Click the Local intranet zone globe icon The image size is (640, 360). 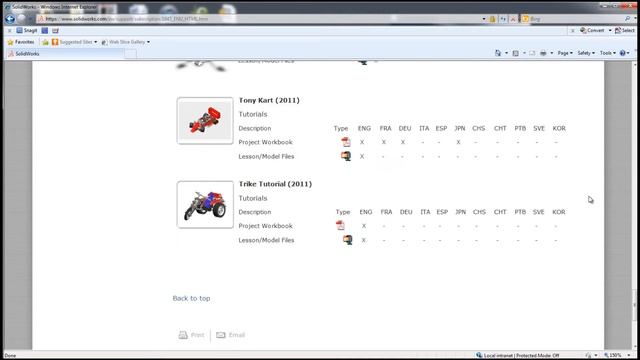[479, 356]
